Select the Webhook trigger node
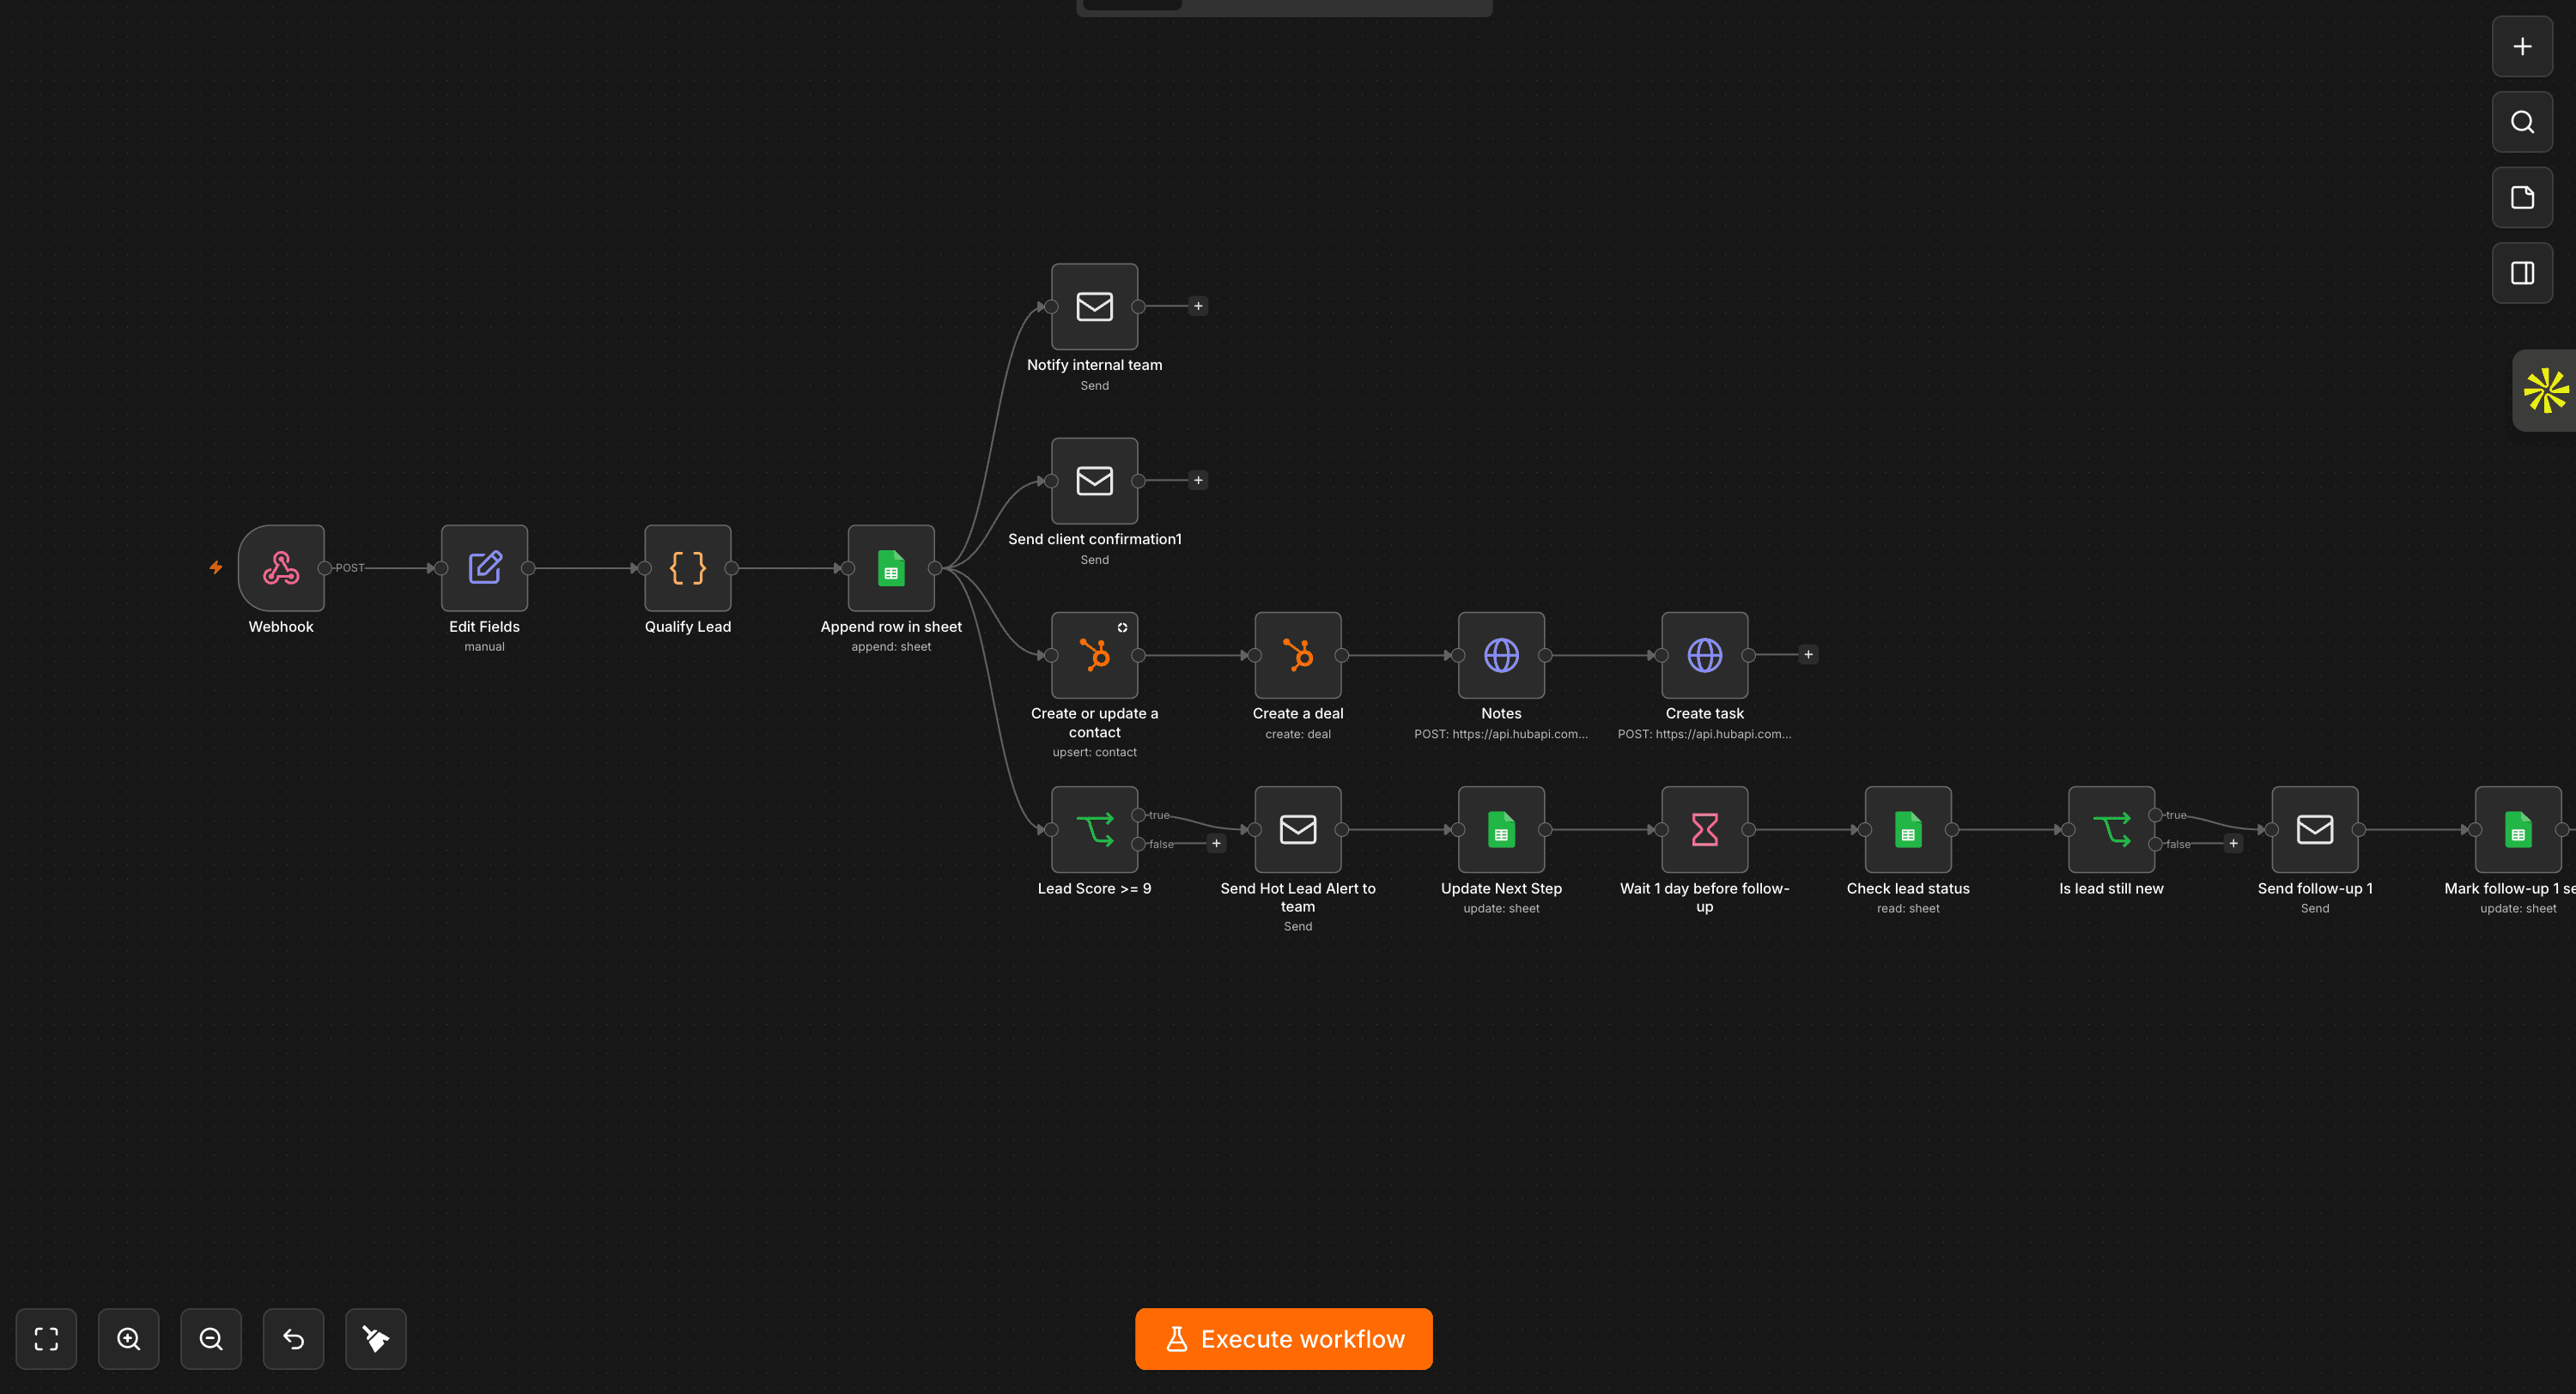Image resolution: width=2576 pixels, height=1394 pixels. pos(281,568)
